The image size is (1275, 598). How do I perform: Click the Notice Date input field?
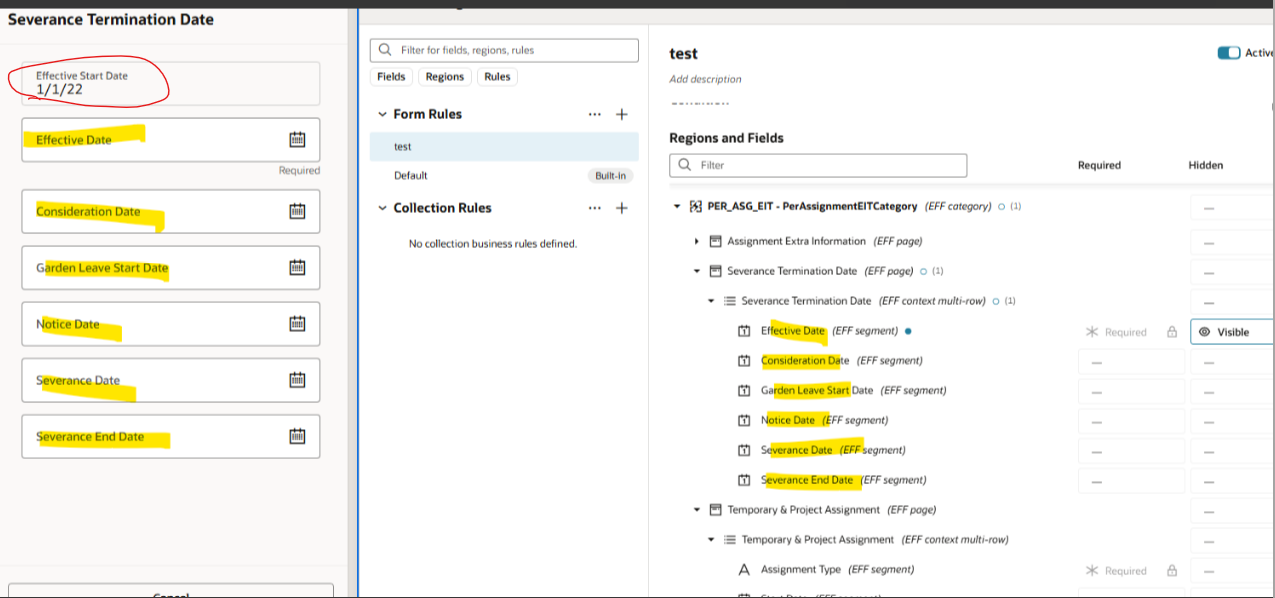170,323
